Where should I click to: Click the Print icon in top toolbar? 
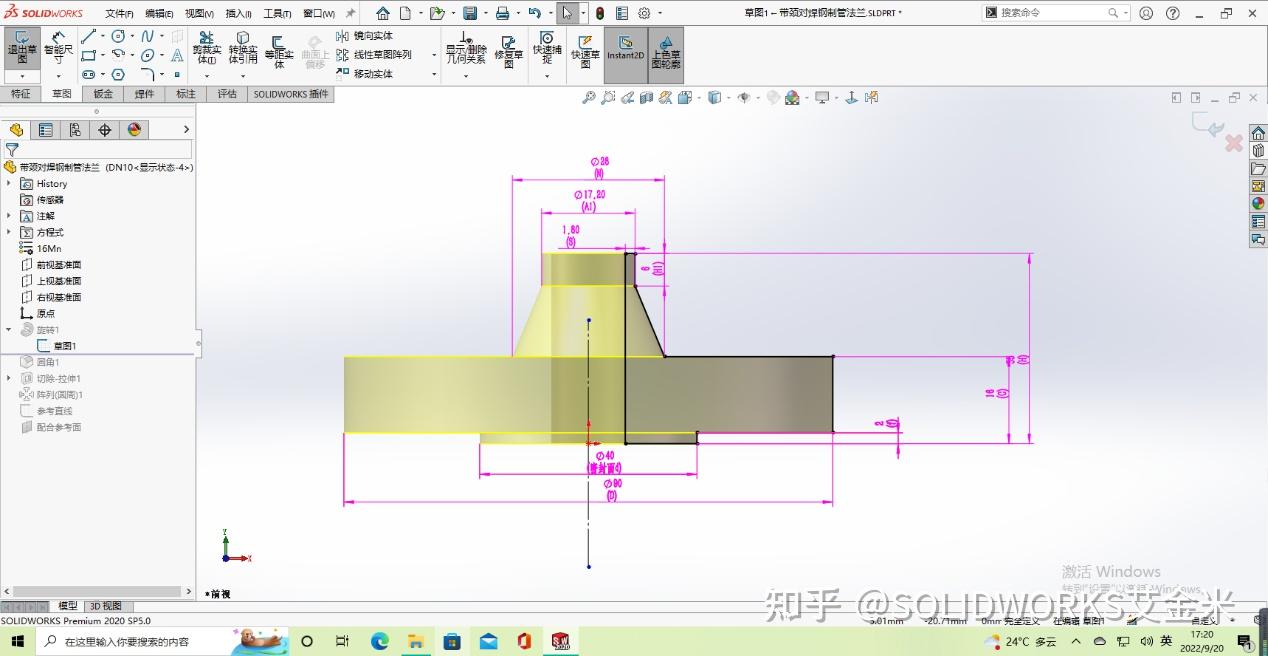503,13
